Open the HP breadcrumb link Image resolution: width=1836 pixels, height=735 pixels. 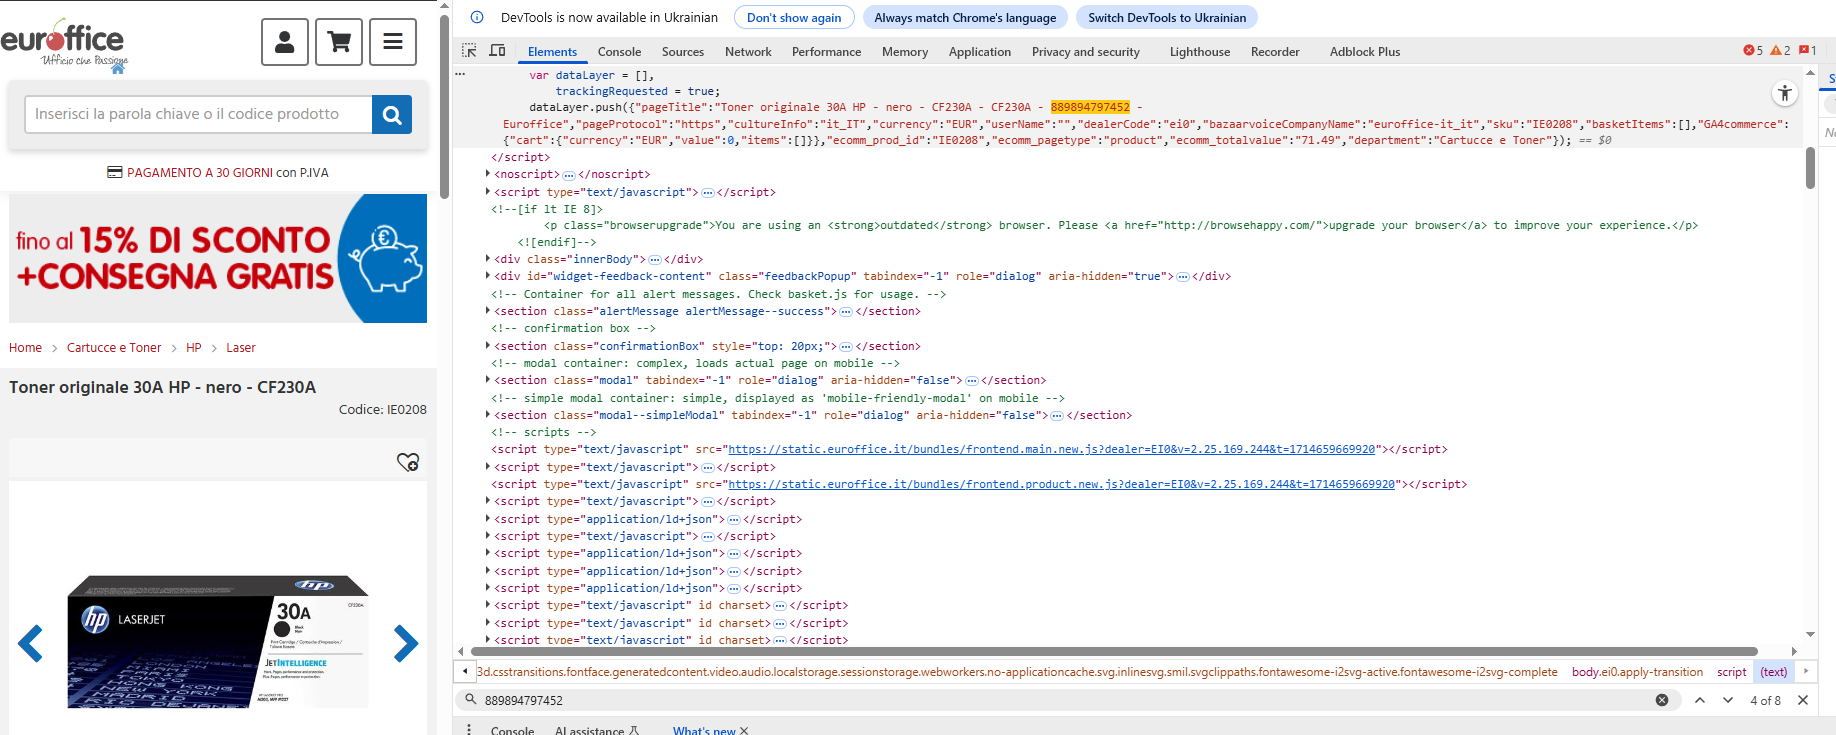194,348
